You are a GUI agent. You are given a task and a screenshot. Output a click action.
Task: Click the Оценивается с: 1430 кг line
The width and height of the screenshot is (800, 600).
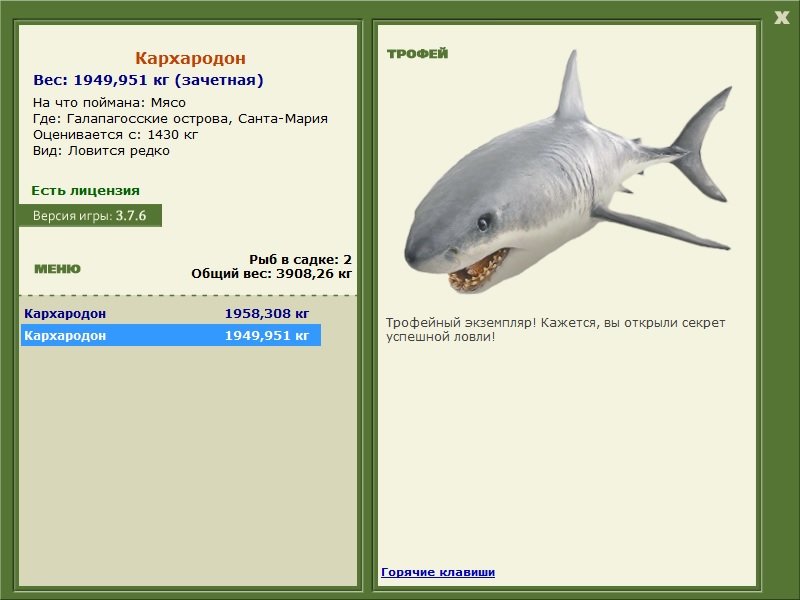pyautogui.click(x=115, y=135)
